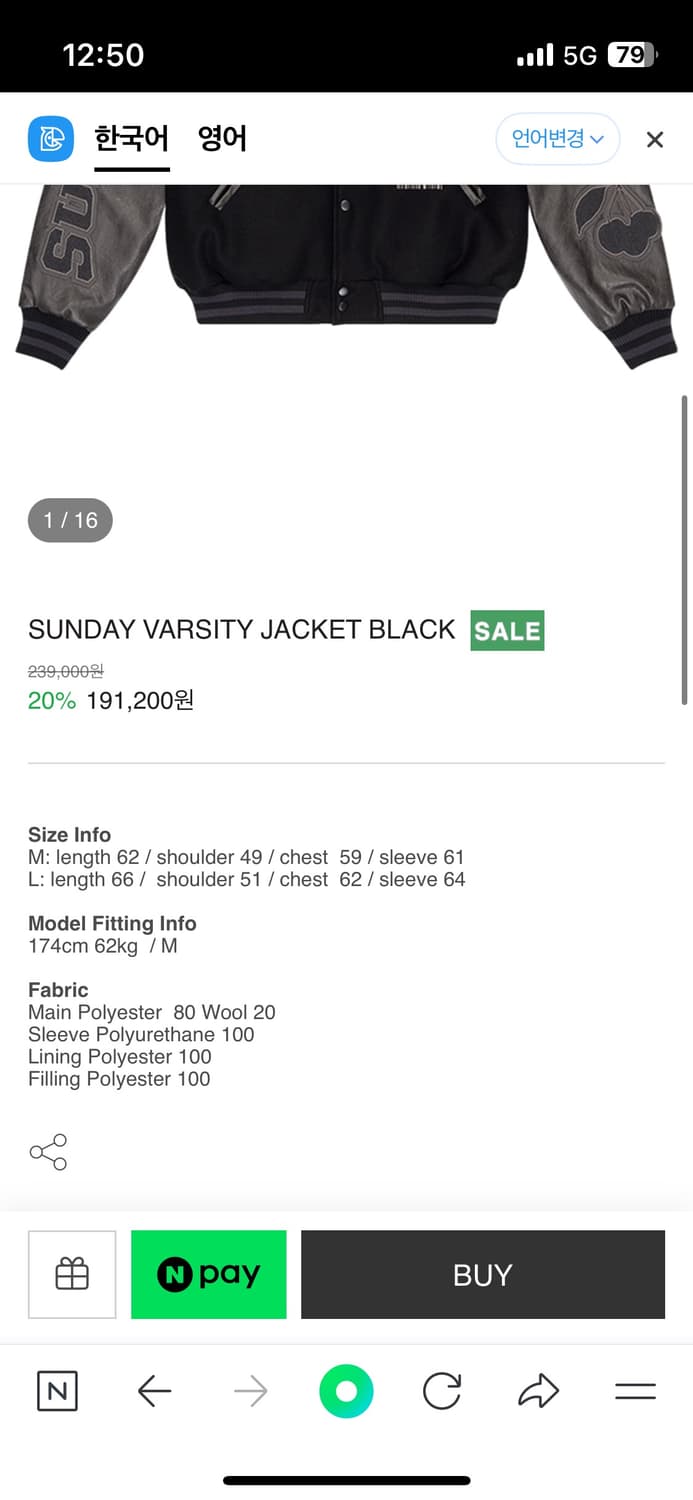The image size is (693, 1500).
Task: Go forward using the forward arrow
Action: 250,1390
